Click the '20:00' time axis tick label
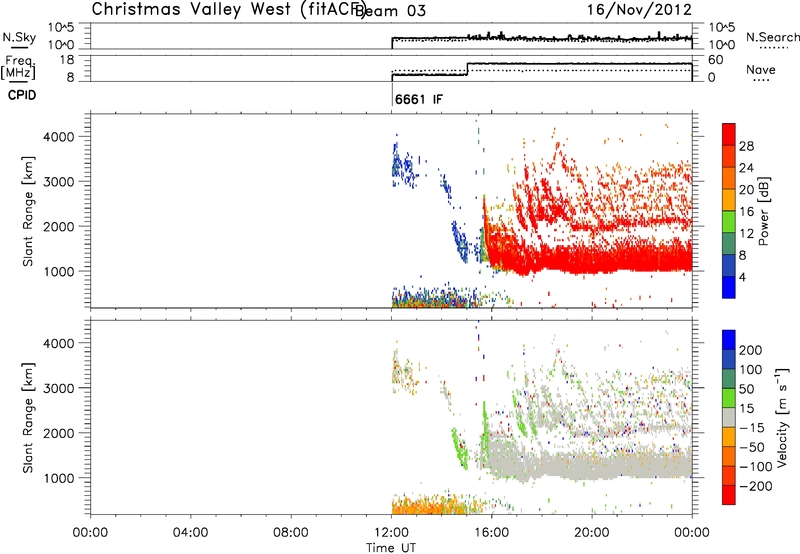800x554 pixels. point(592,533)
